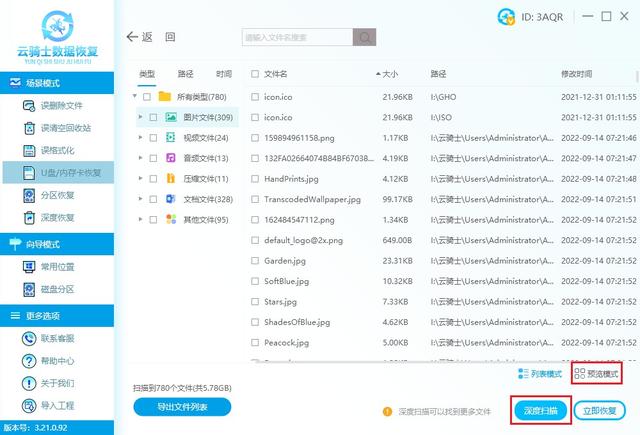Click the 图片文件 picture type icon
640x435 pixels.
pyautogui.click(x=171, y=117)
